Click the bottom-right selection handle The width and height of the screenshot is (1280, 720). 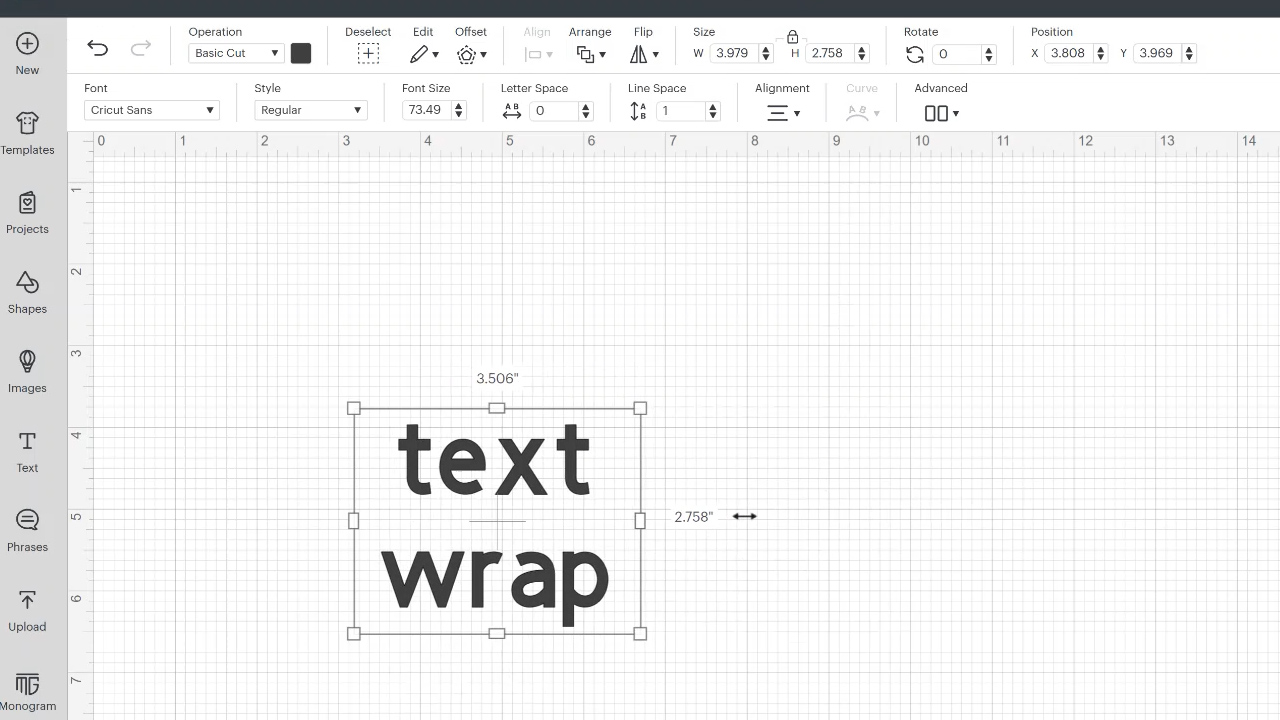(640, 633)
